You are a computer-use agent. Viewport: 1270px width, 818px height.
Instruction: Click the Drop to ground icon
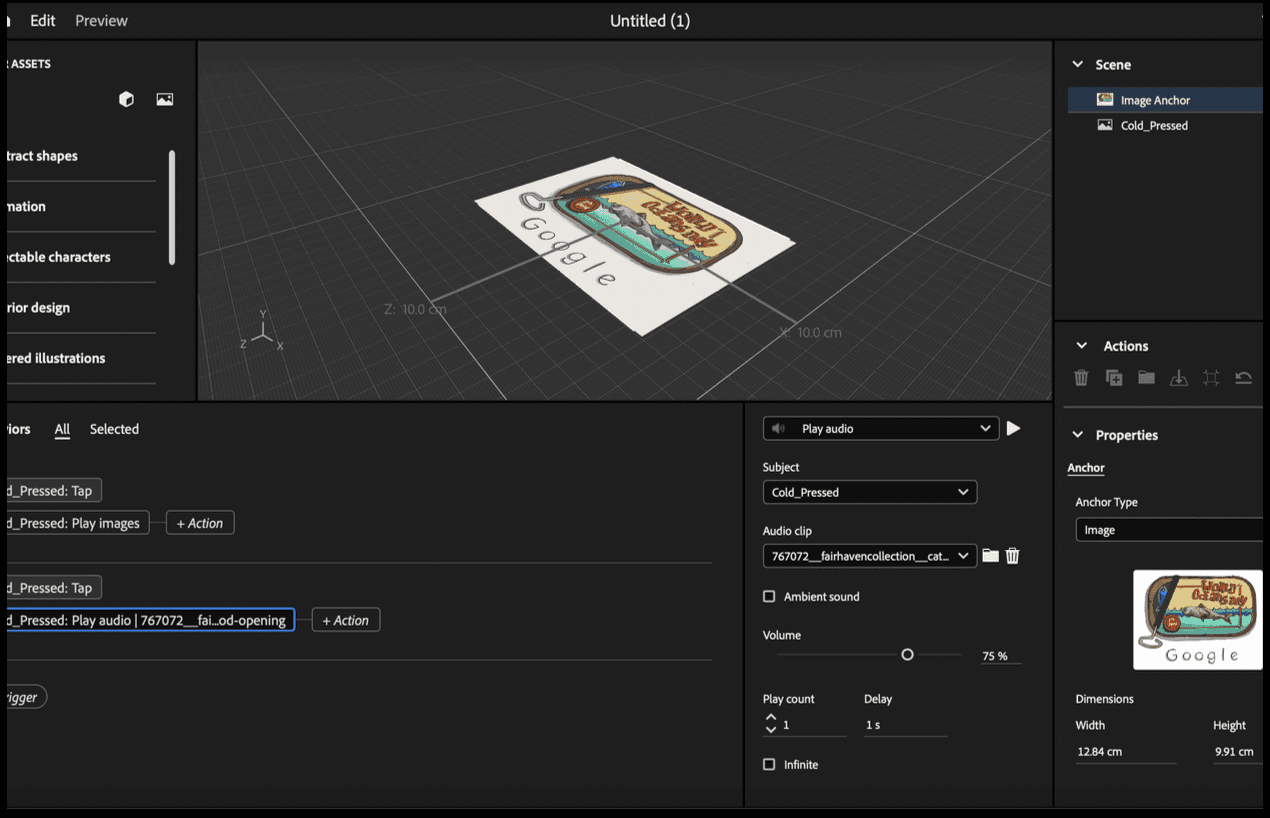[1179, 378]
